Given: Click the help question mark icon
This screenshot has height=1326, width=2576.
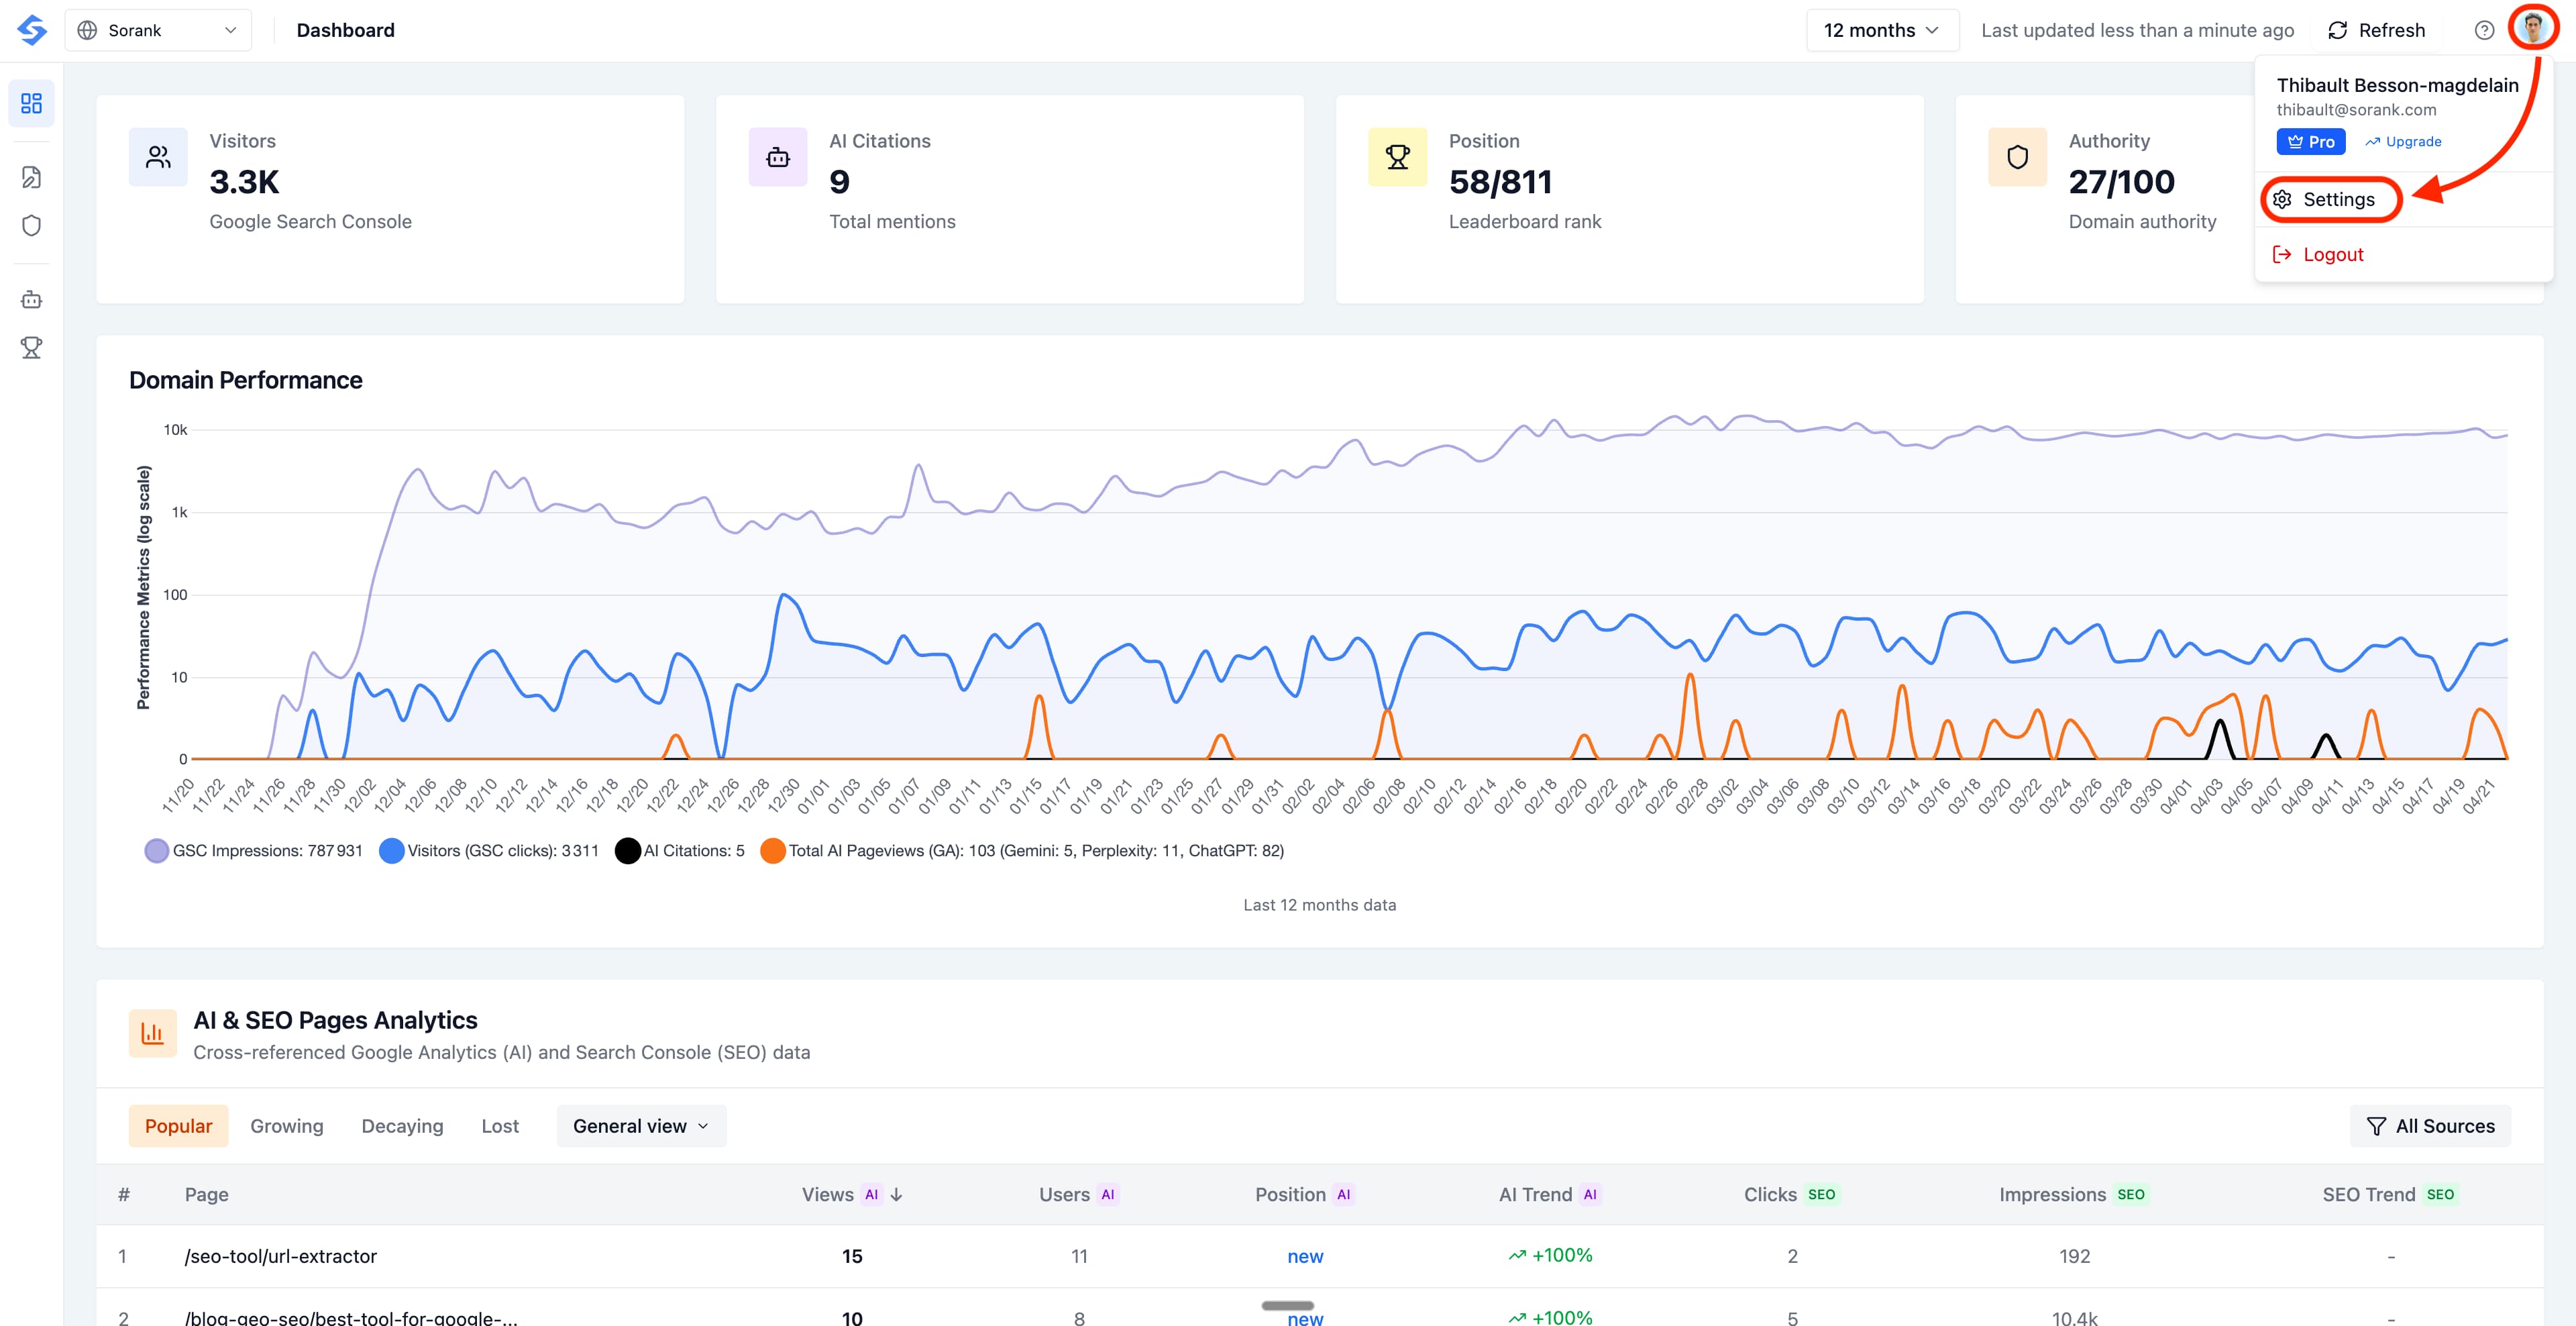Looking at the screenshot, I should coord(2484,30).
